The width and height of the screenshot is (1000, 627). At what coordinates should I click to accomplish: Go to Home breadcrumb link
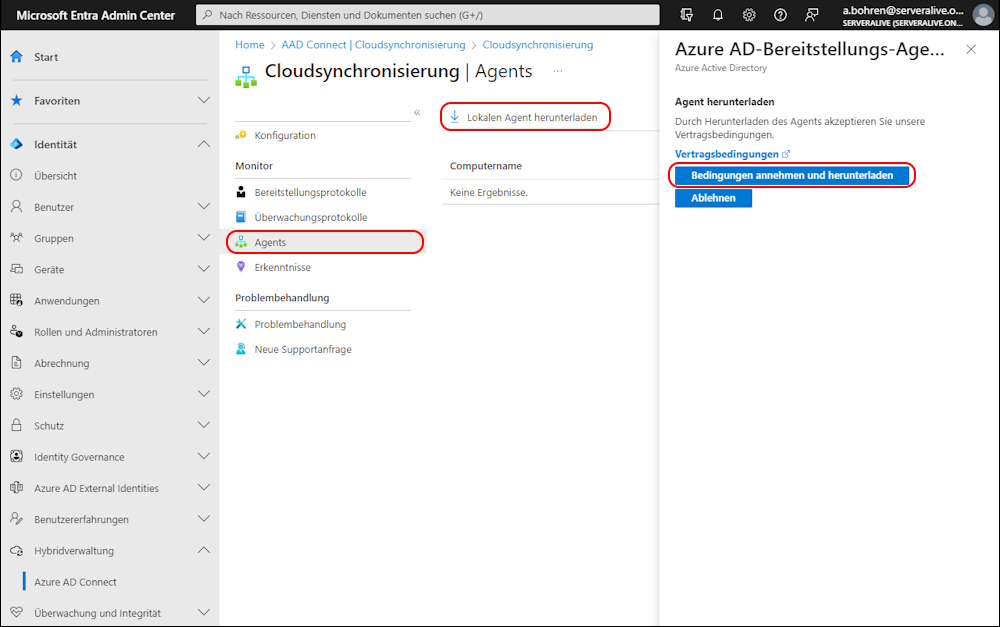249,45
